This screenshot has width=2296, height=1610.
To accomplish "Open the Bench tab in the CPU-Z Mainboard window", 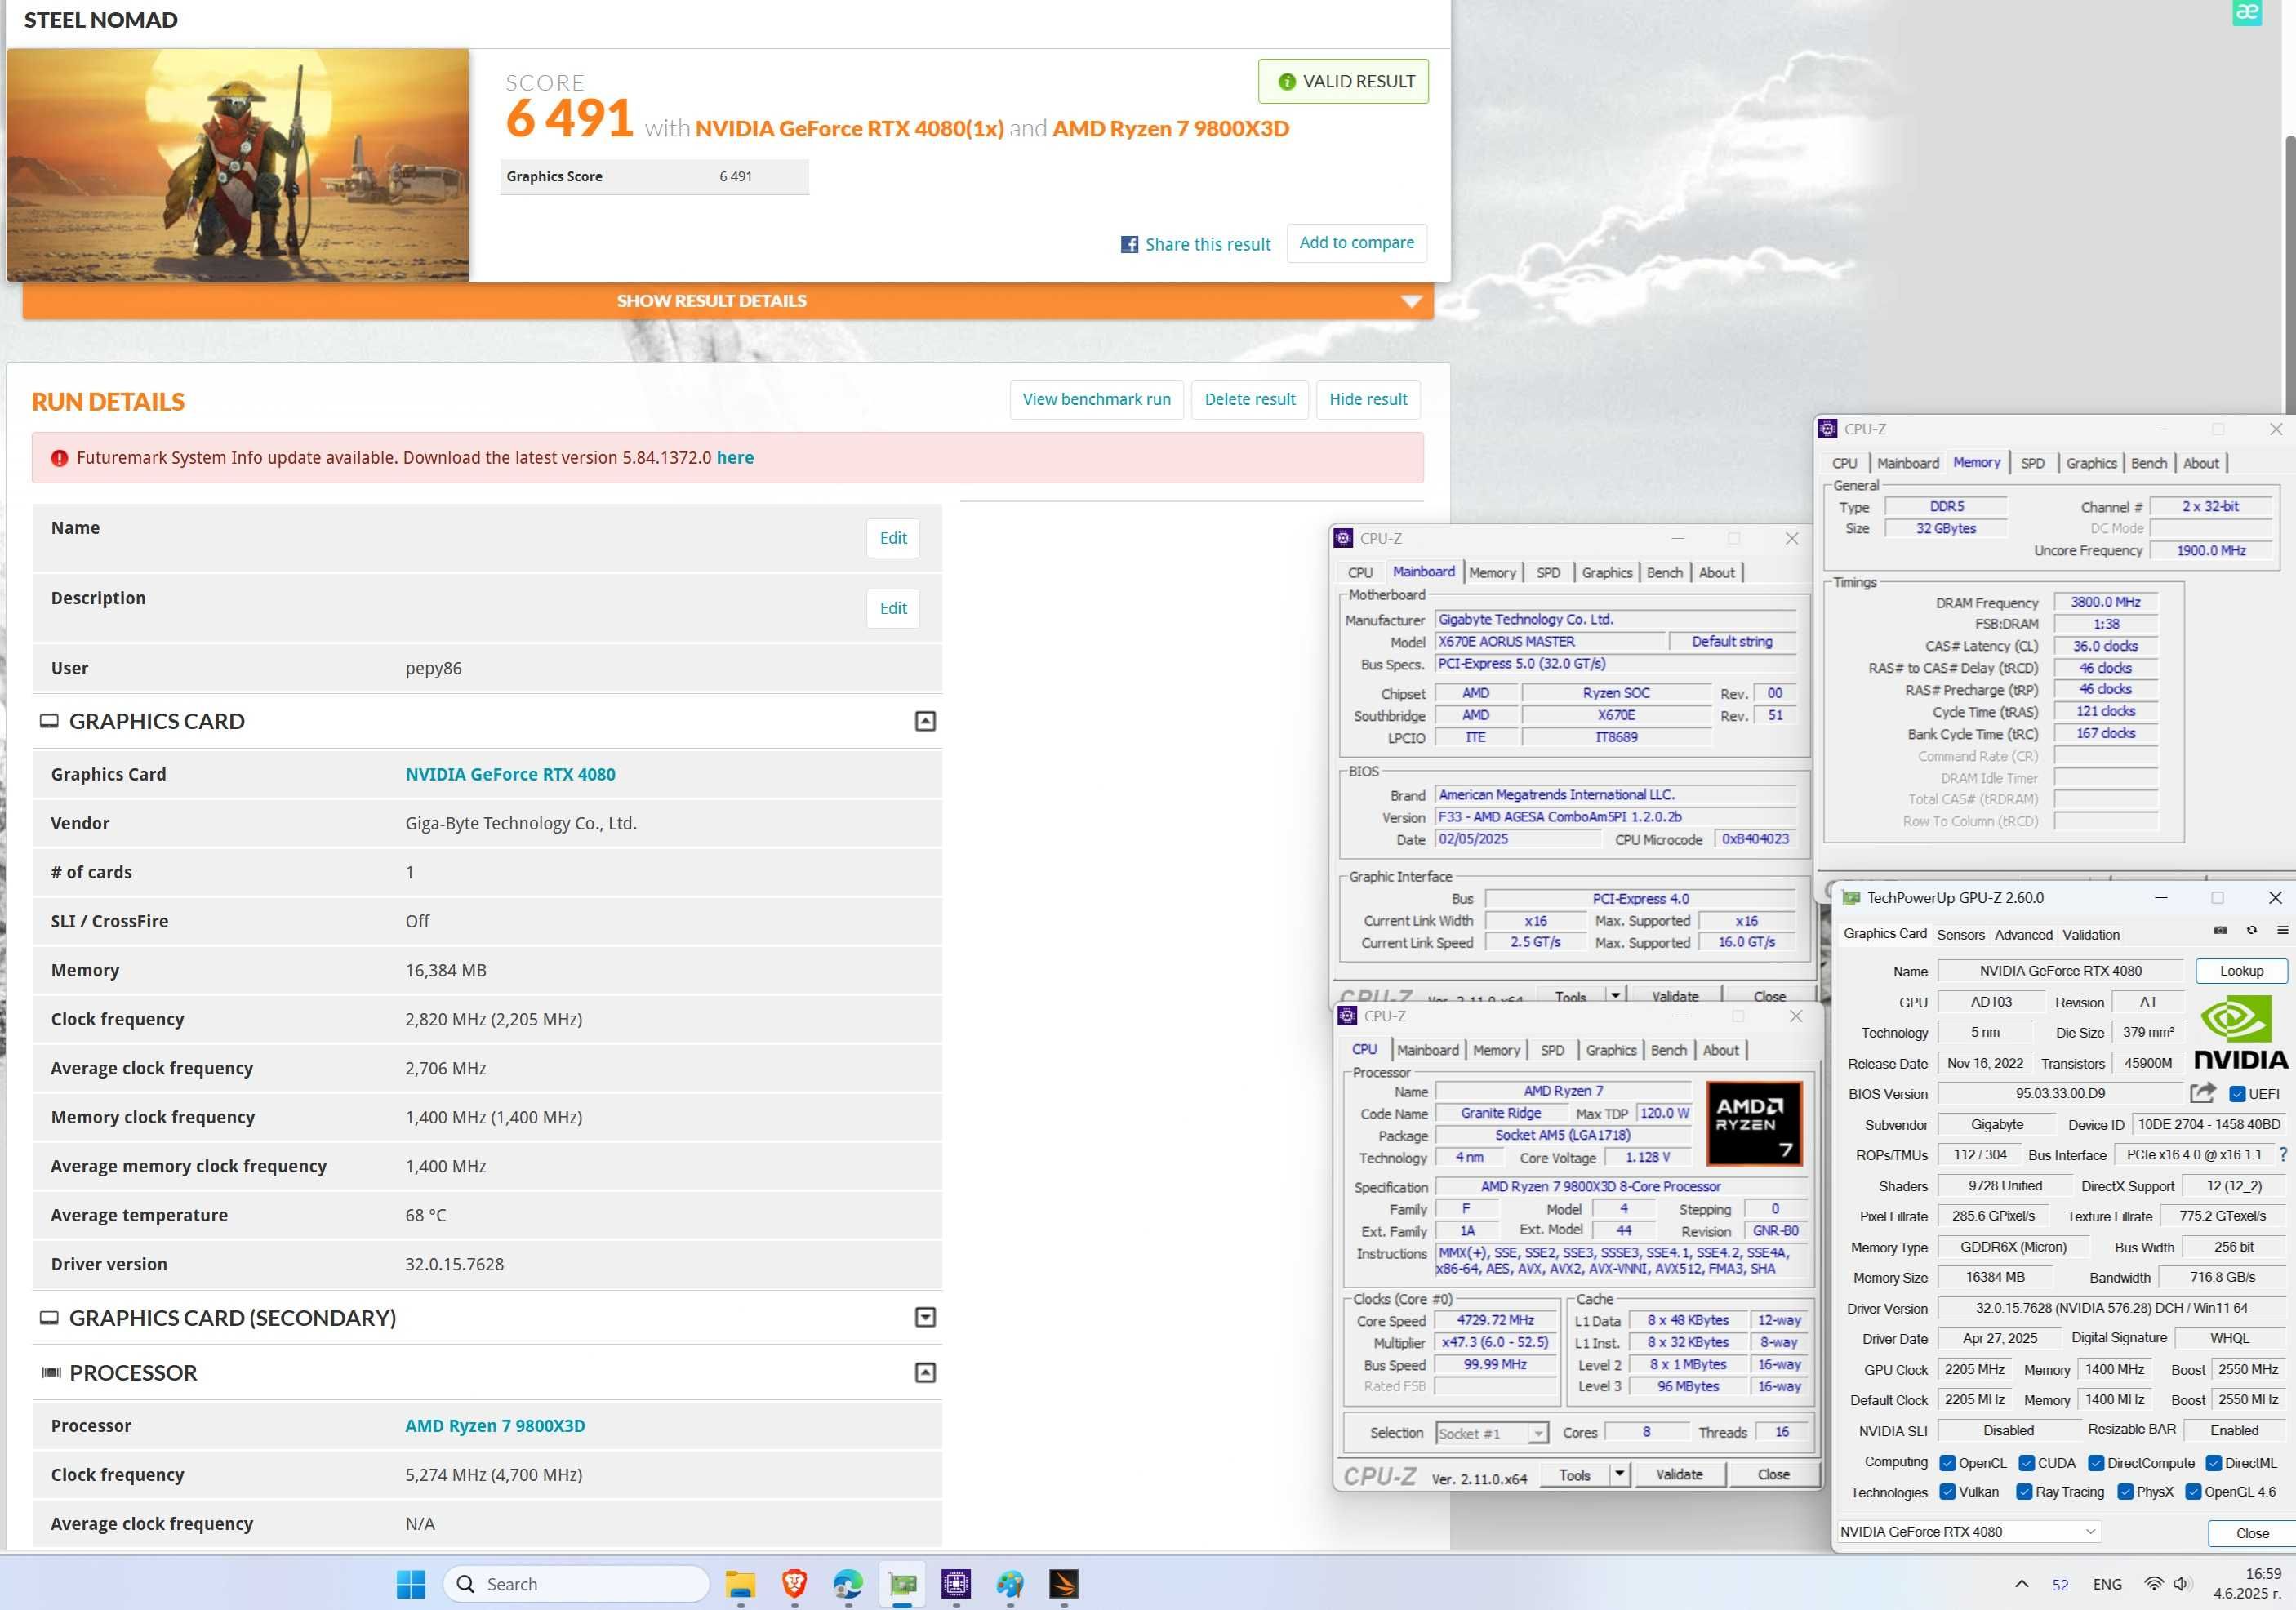I will (x=1664, y=573).
